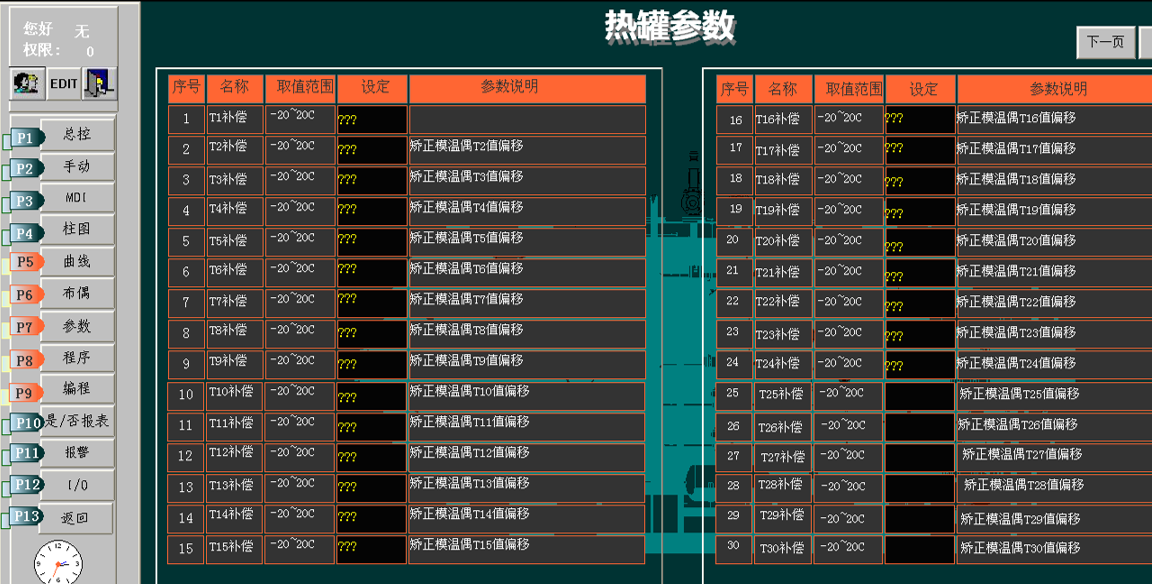
Task: Click P13 返回 to go back
Action: coord(75,518)
